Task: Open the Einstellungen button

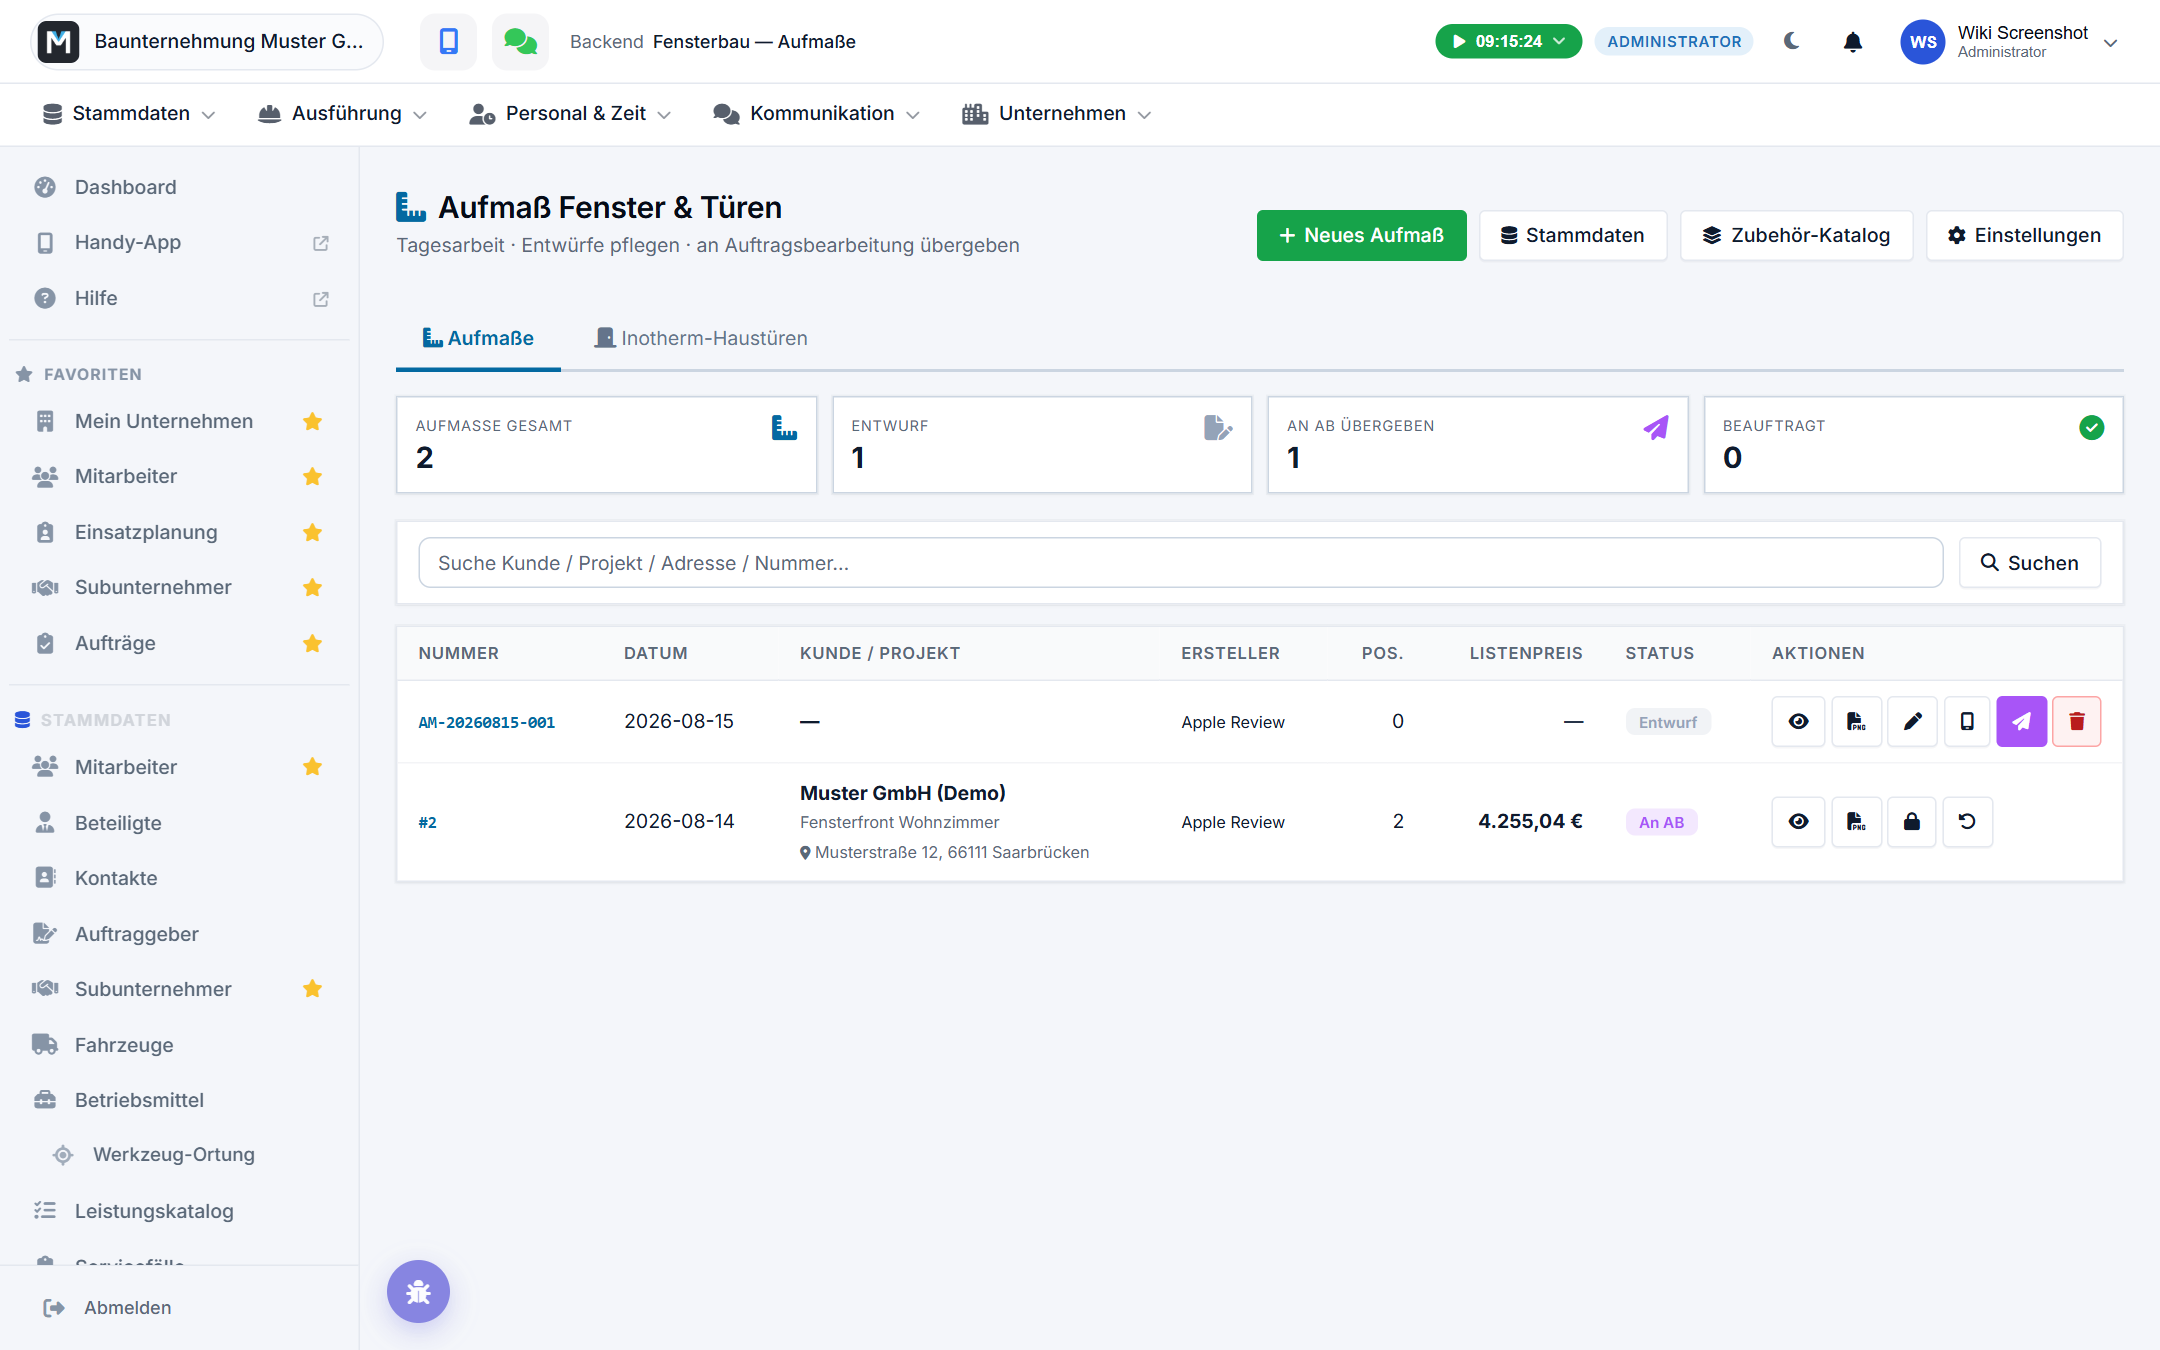Action: click(2024, 236)
